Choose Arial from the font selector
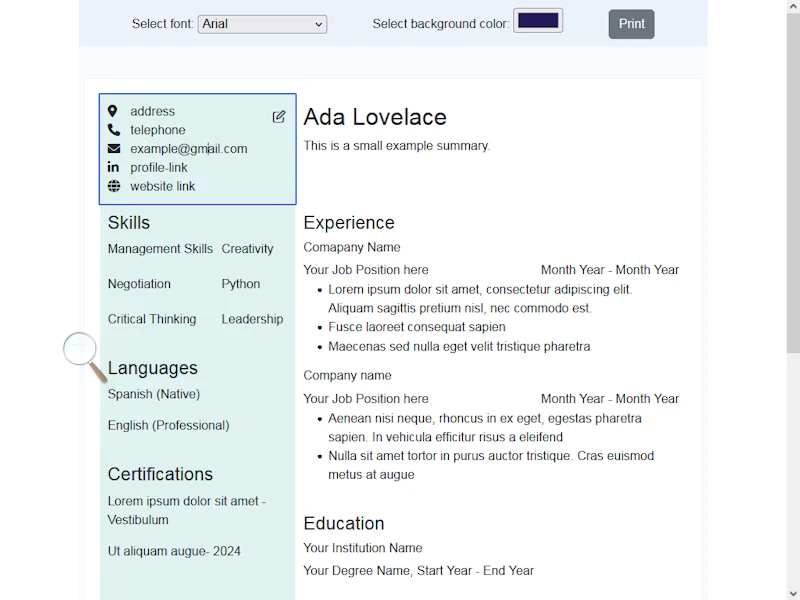800x600 pixels. [262, 24]
